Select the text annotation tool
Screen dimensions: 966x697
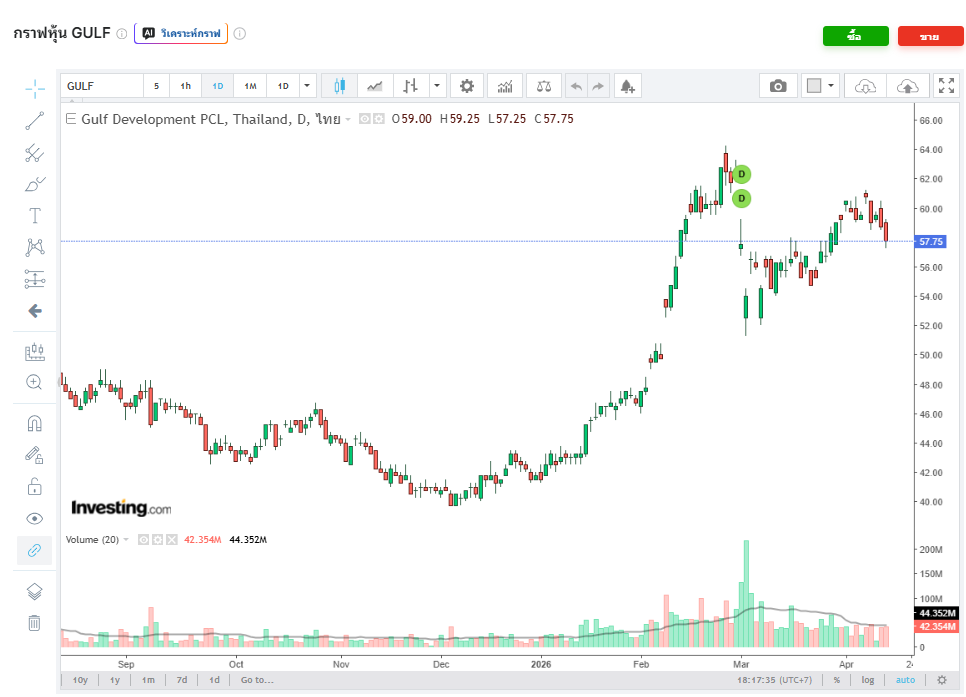pos(35,216)
